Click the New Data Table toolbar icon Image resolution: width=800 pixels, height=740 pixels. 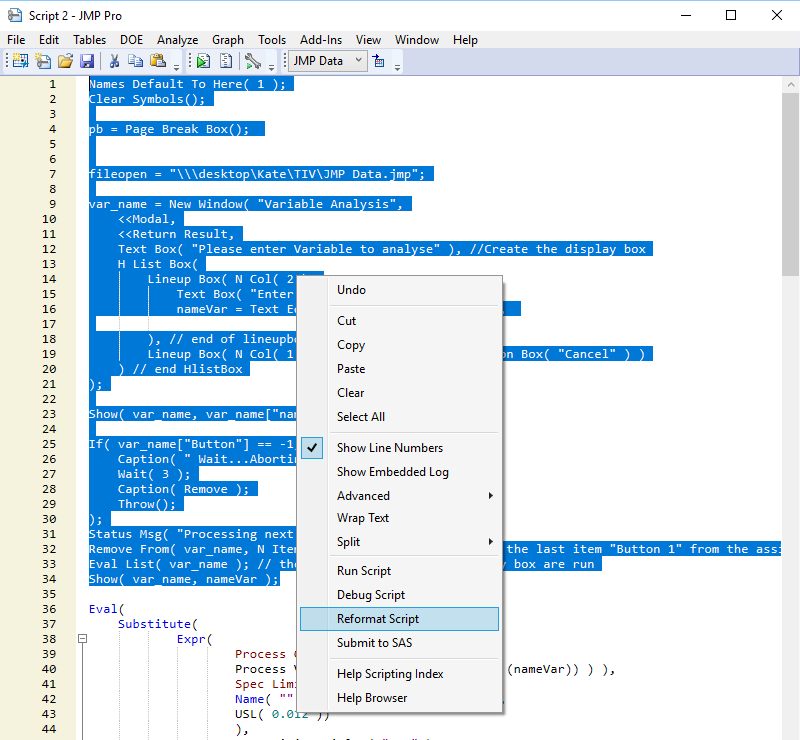20,61
